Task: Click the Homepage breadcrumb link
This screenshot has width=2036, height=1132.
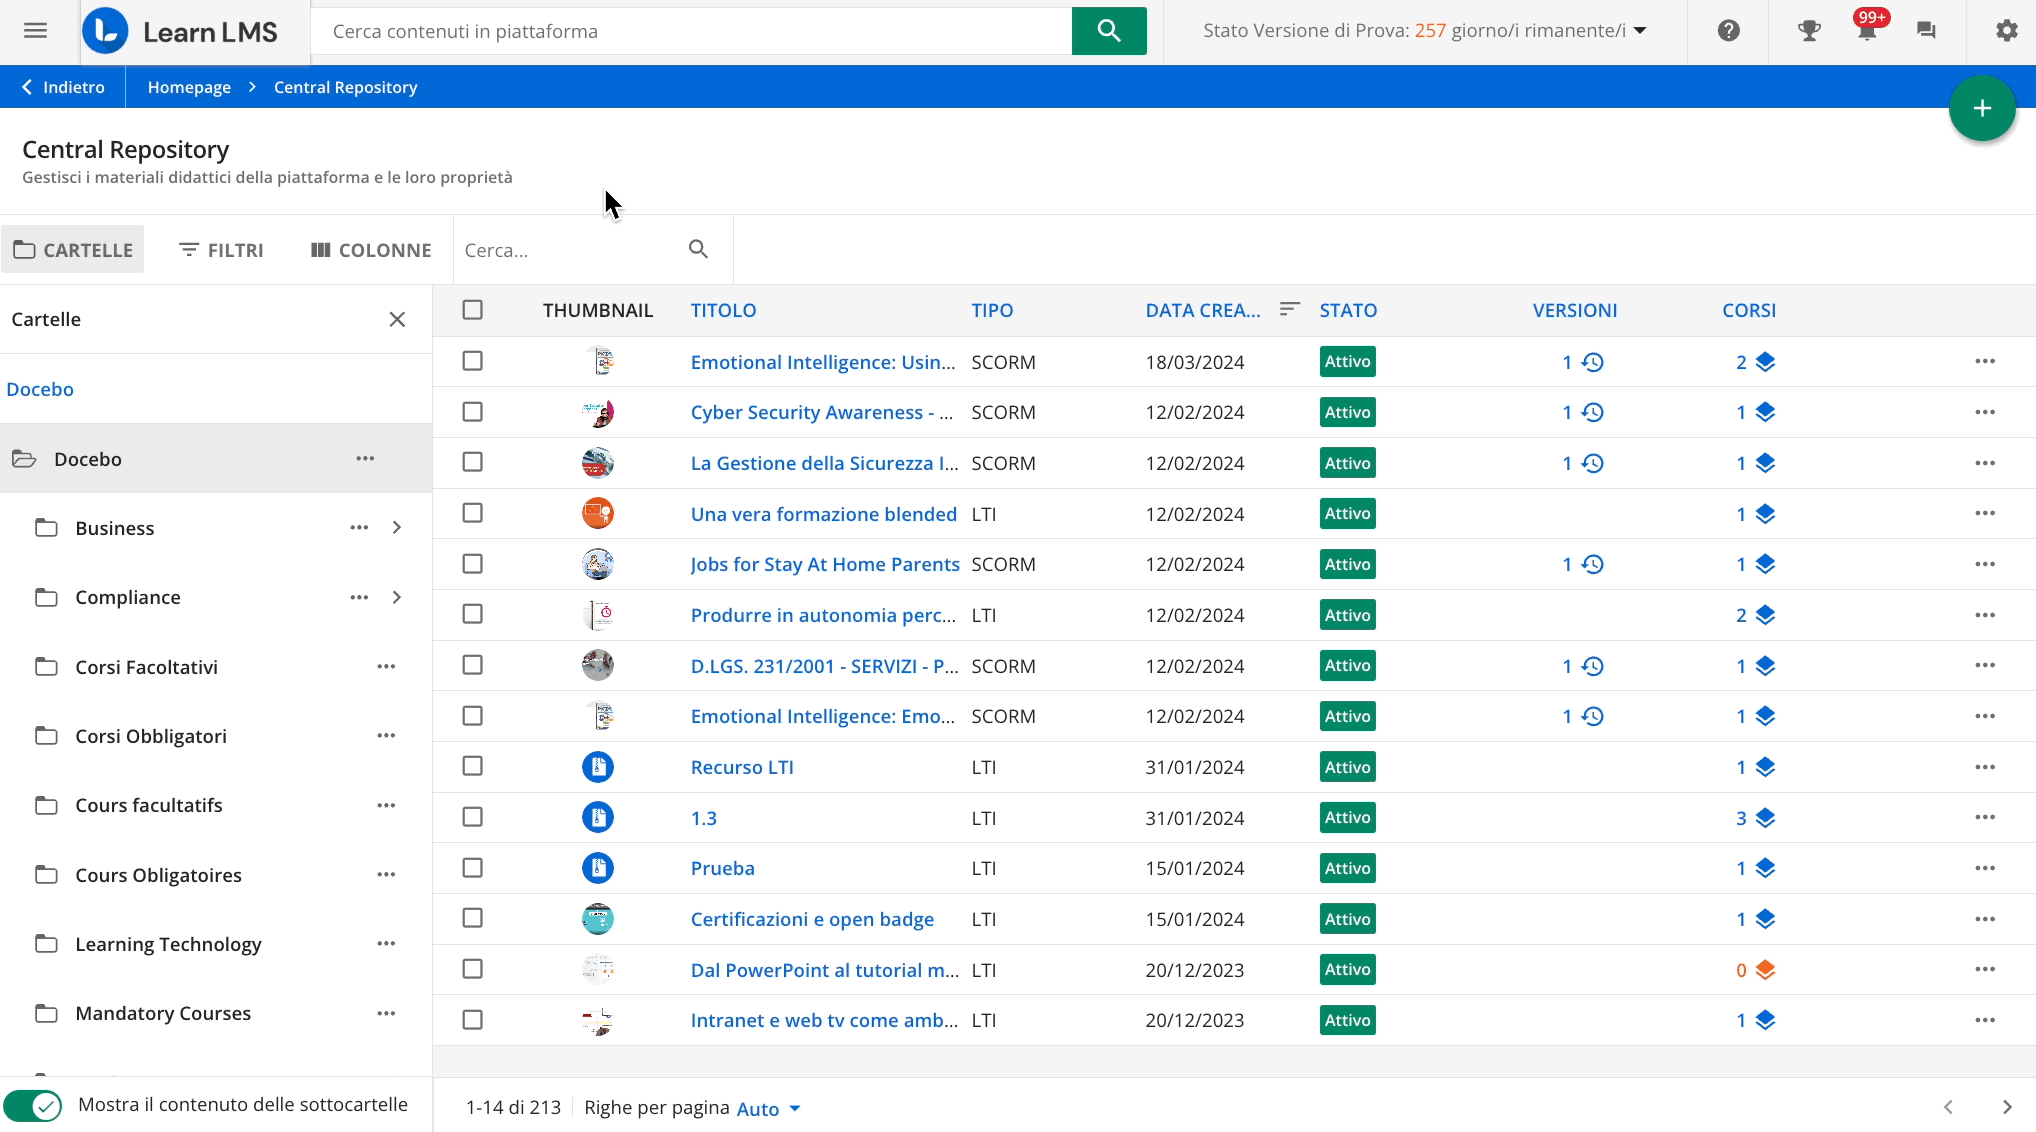Action: pos(189,87)
